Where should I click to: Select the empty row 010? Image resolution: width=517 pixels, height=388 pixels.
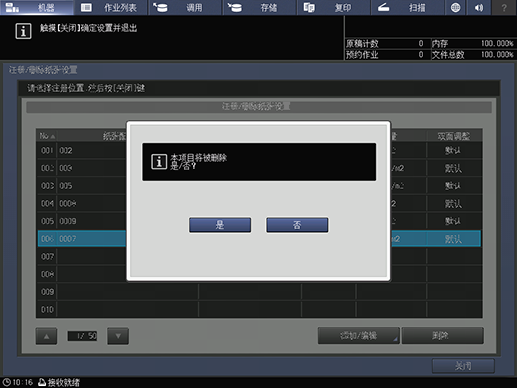point(259,309)
